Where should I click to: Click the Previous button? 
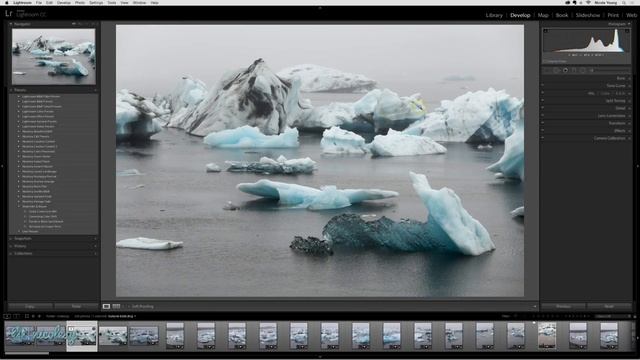tap(563, 306)
